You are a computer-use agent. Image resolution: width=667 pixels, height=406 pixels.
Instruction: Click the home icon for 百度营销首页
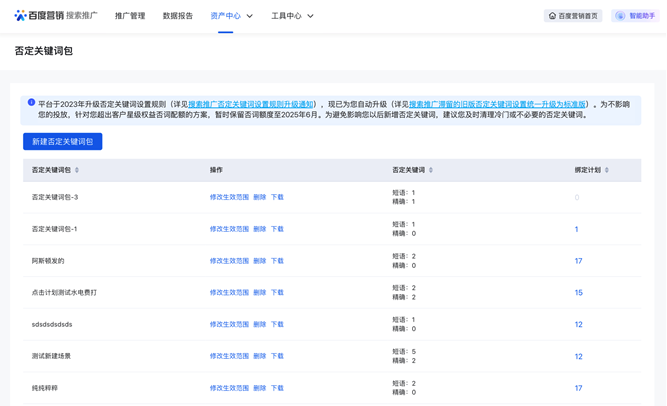tap(552, 16)
